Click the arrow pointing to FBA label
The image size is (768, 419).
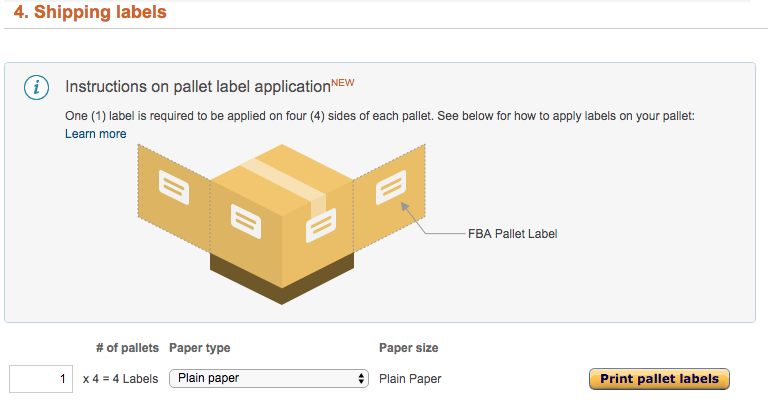click(414, 219)
